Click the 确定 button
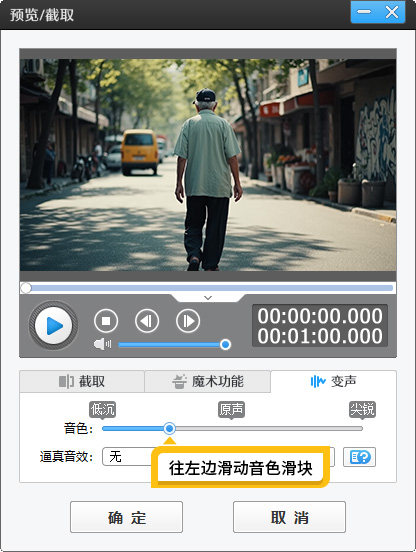Viewport: 416px width, 552px height. 126,517
